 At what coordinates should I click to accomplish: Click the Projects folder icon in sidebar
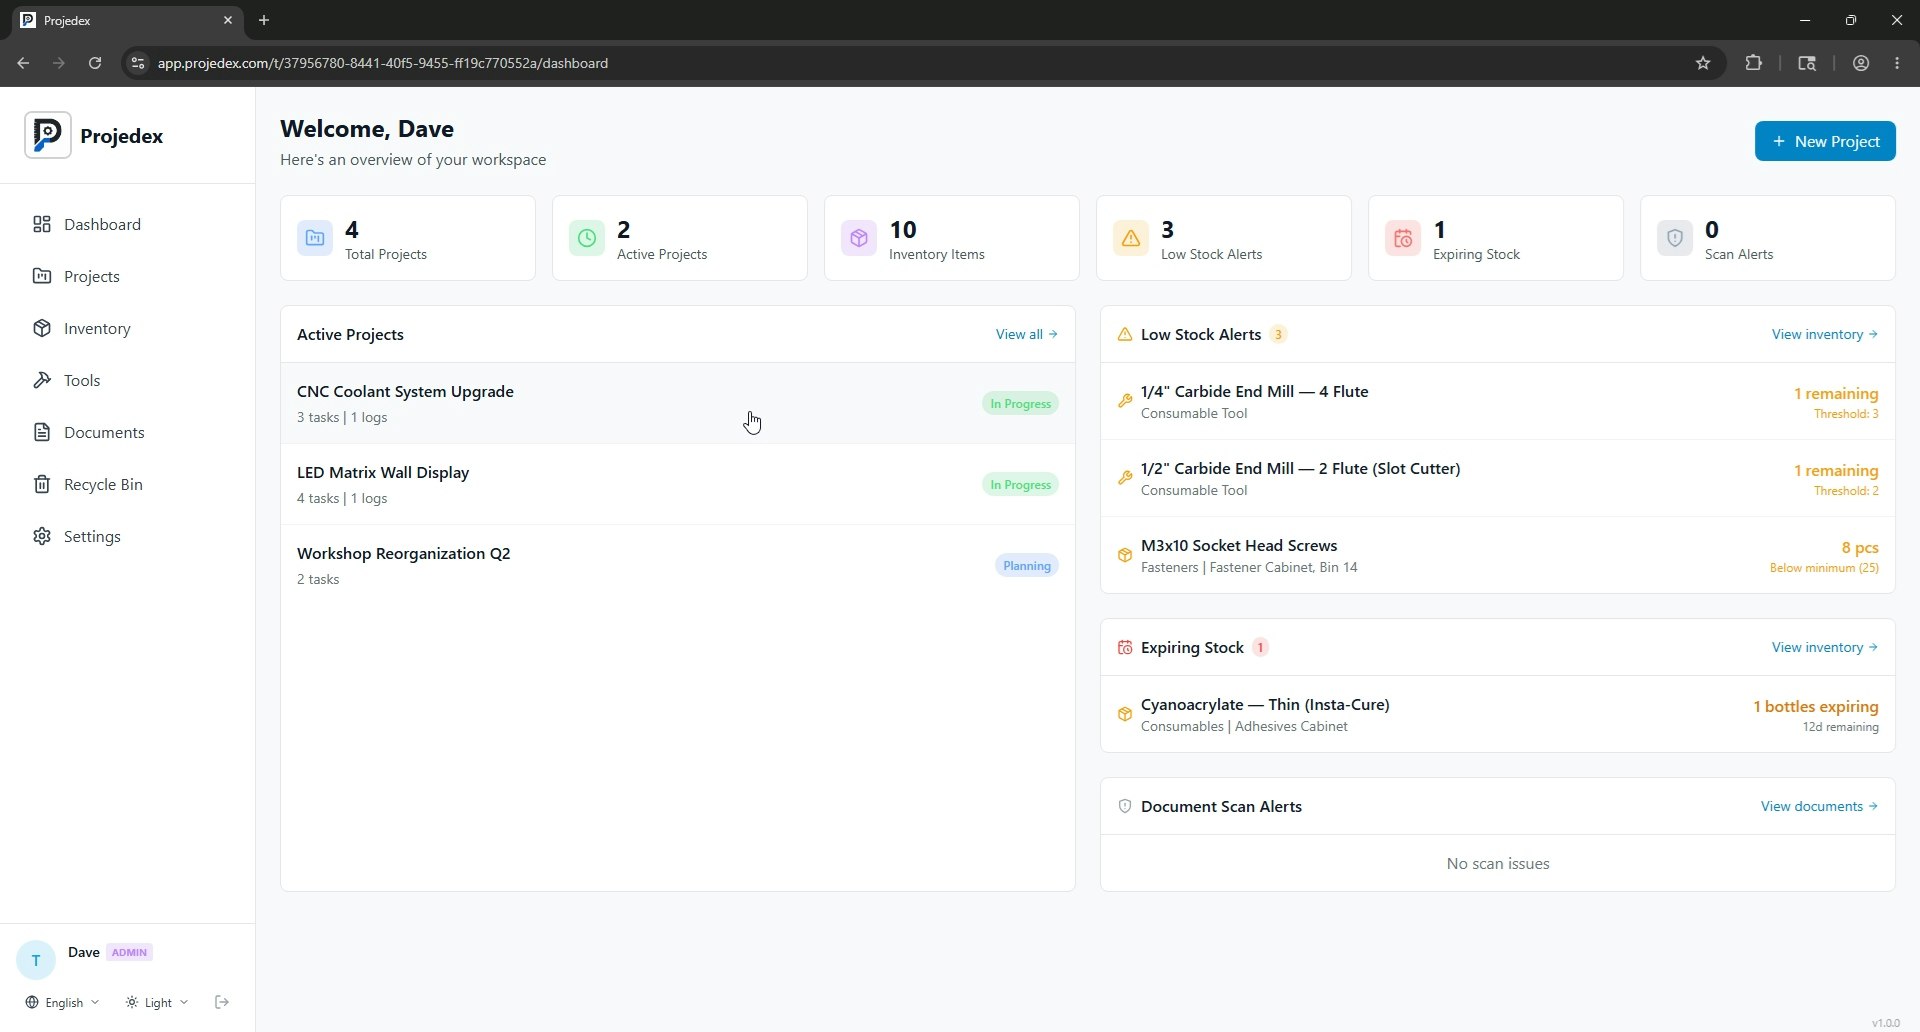pyautogui.click(x=42, y=276)
